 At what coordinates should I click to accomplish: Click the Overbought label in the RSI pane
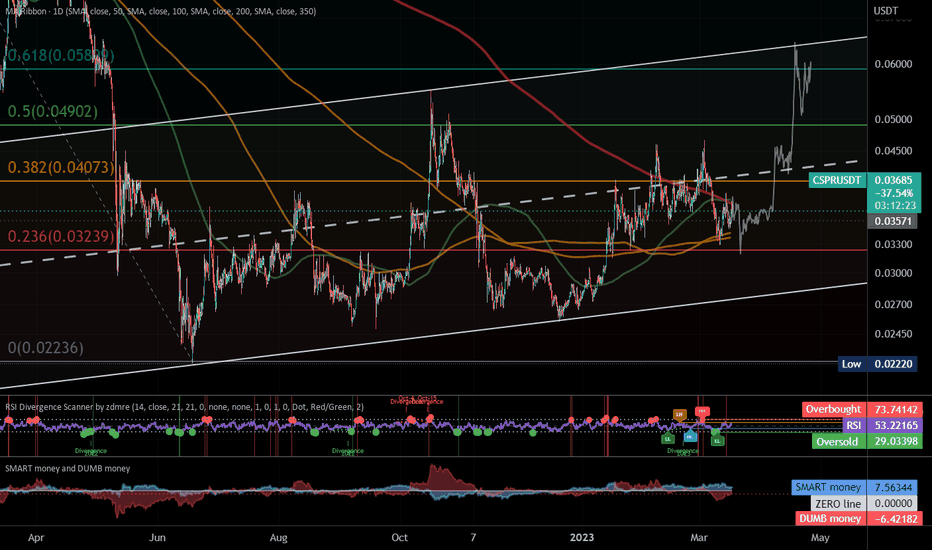[833, 409]
